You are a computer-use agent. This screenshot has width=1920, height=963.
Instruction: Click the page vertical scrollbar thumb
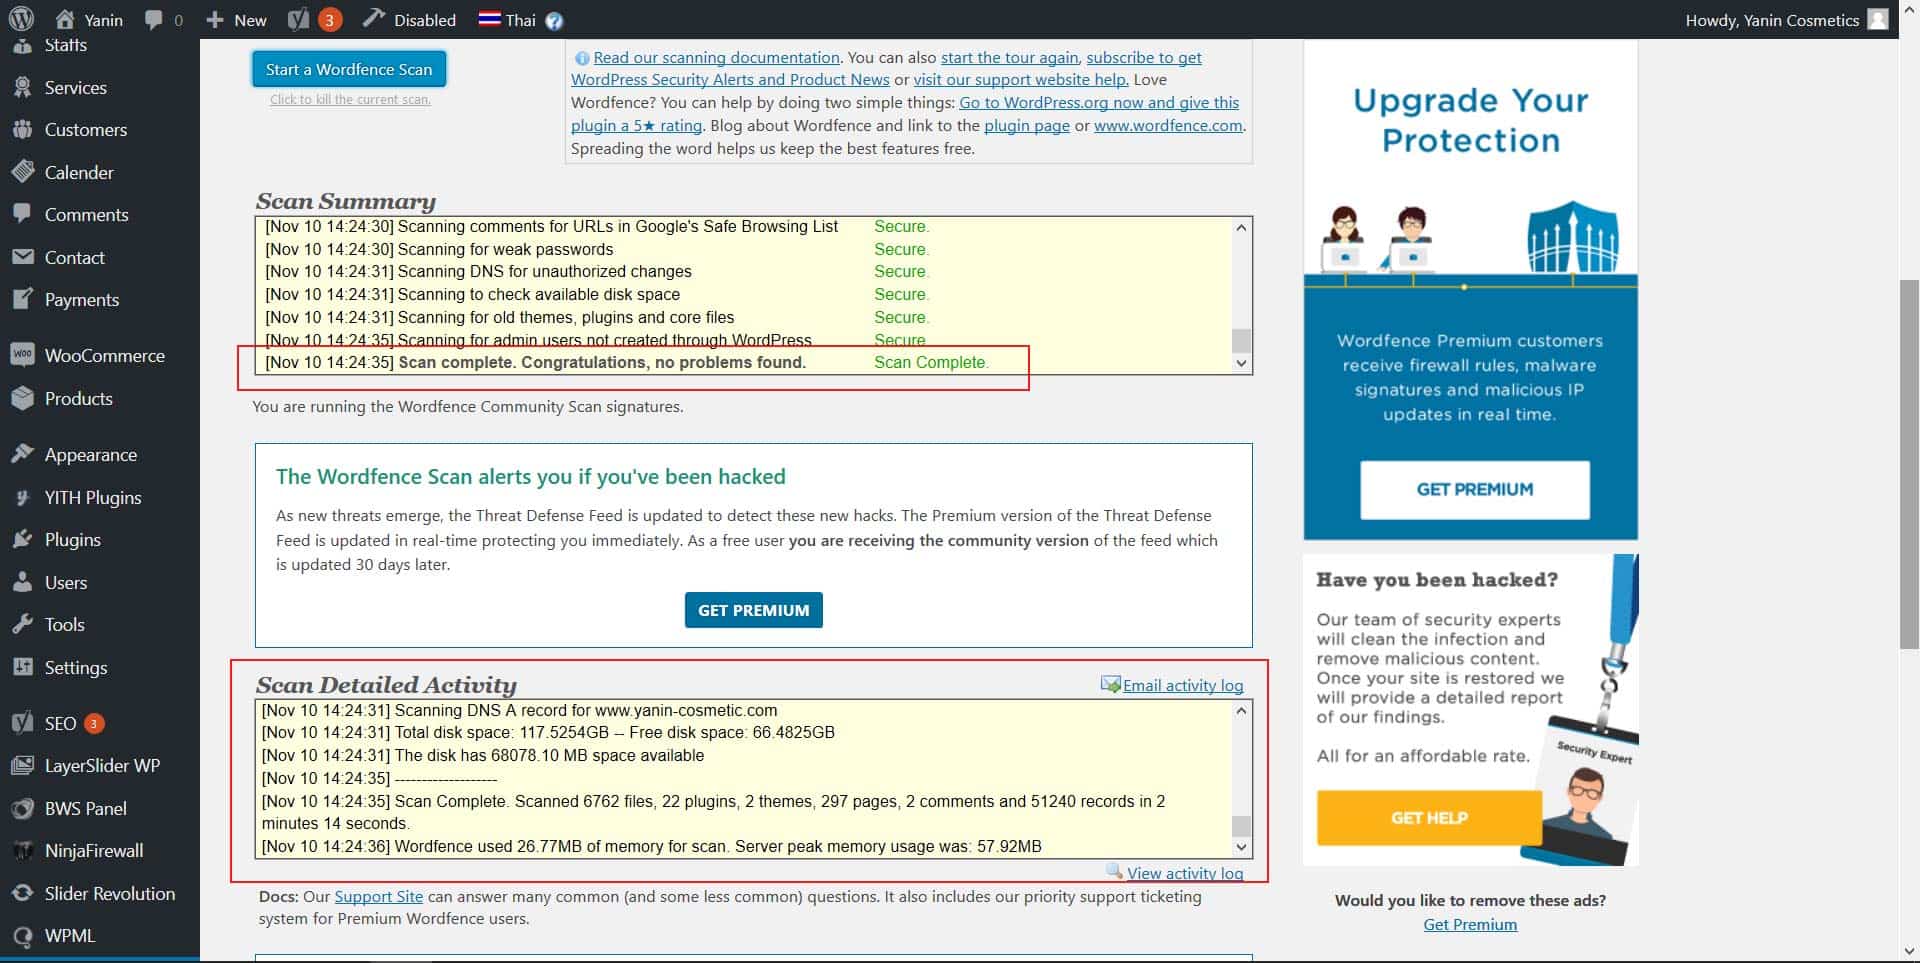point(1909,465)
